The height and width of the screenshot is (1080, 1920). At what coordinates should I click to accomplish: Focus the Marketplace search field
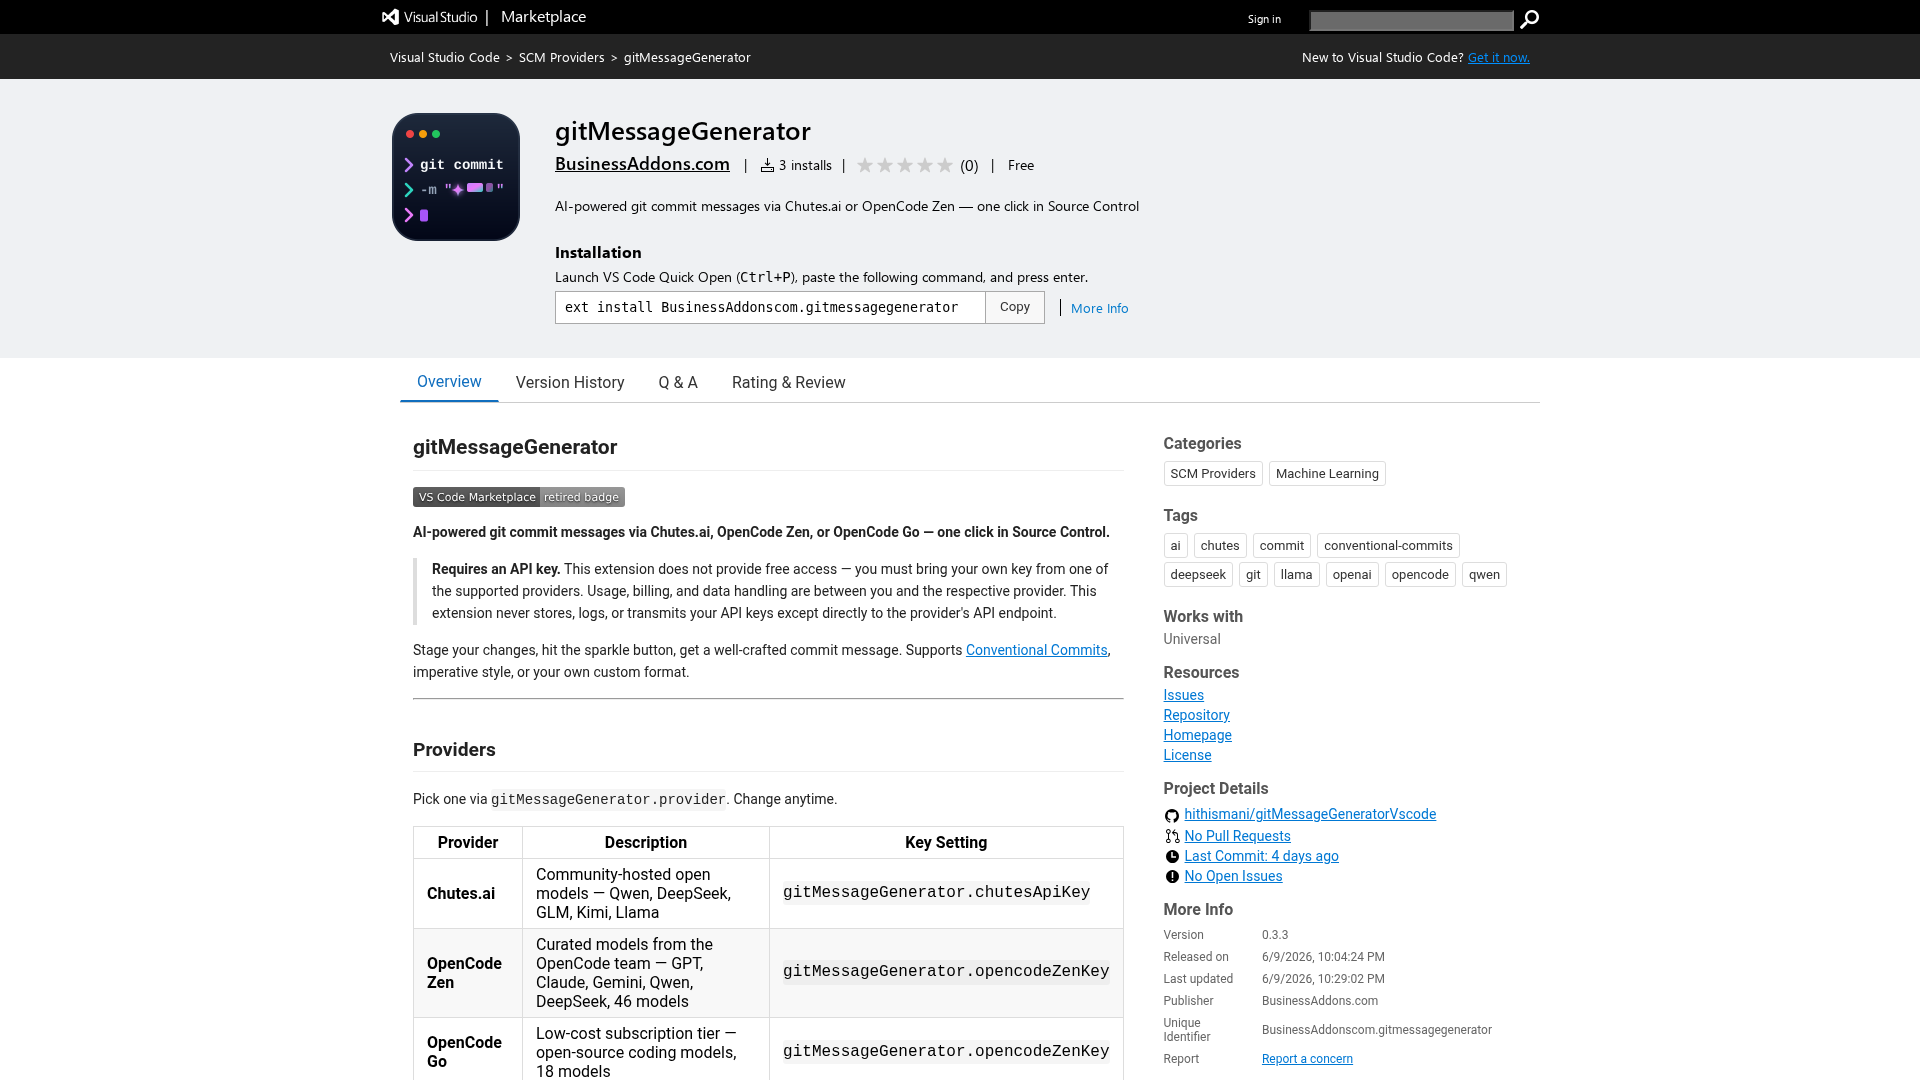click(1411, 20)
